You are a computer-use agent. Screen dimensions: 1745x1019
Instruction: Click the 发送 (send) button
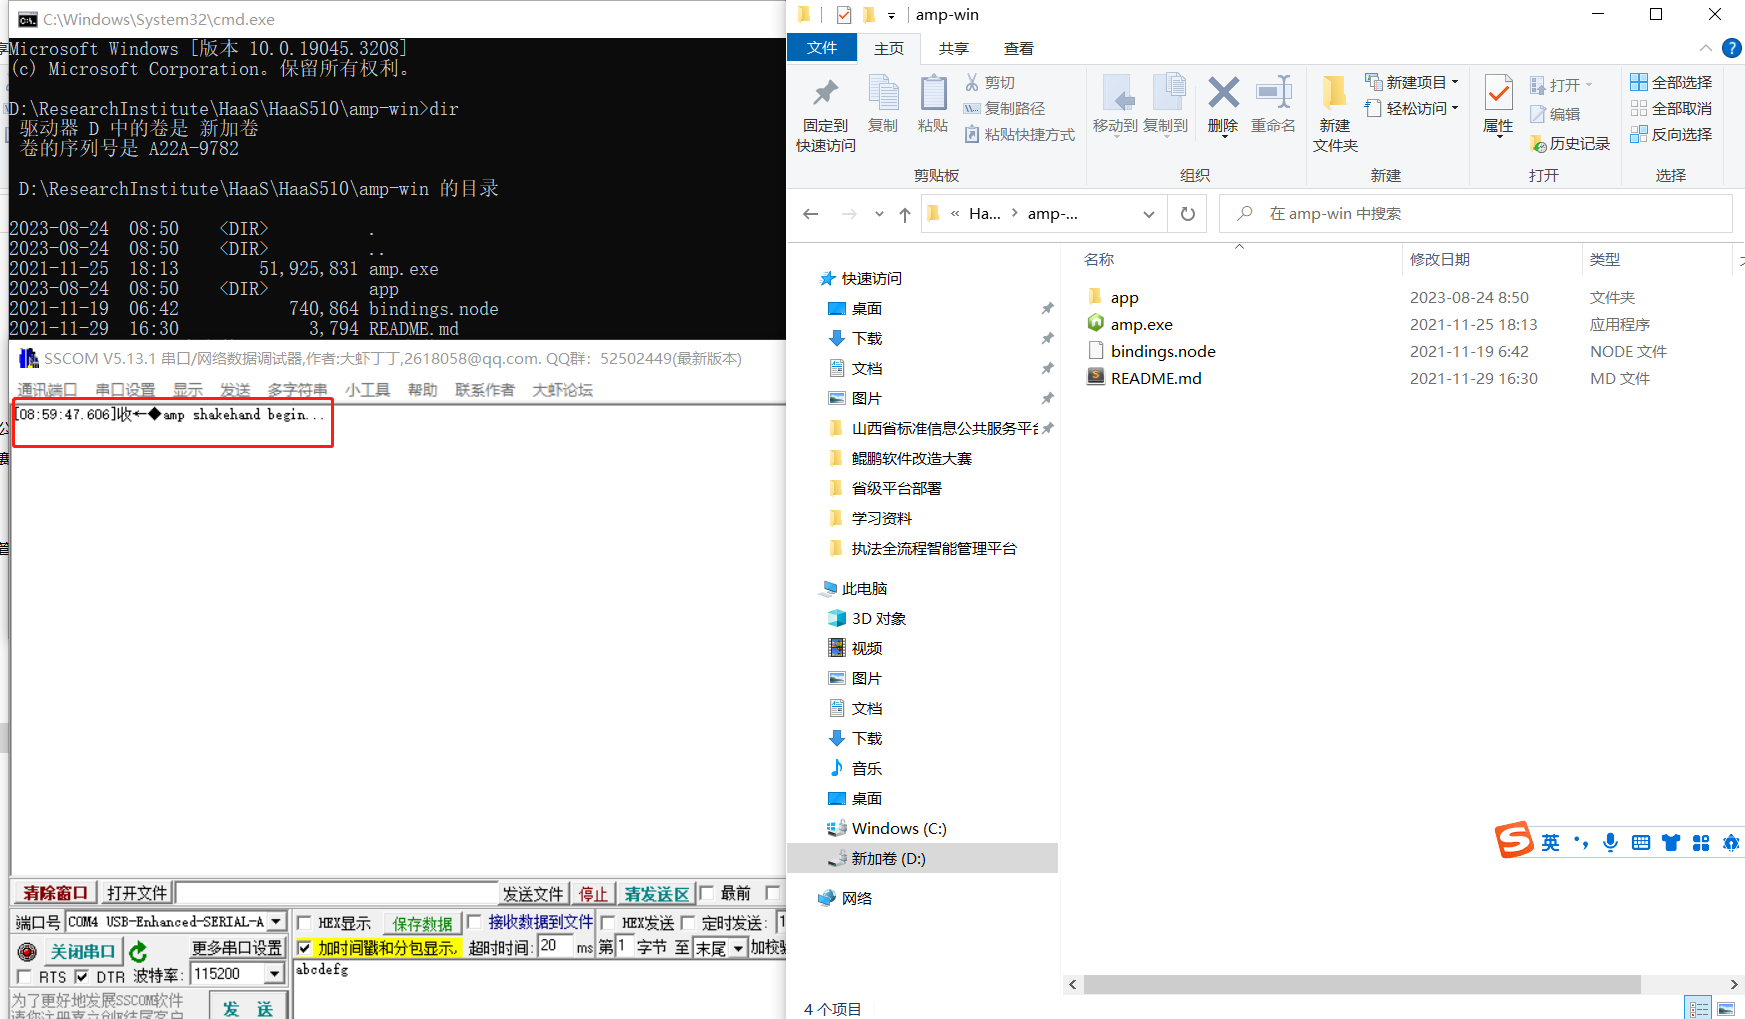[248, 1007]
